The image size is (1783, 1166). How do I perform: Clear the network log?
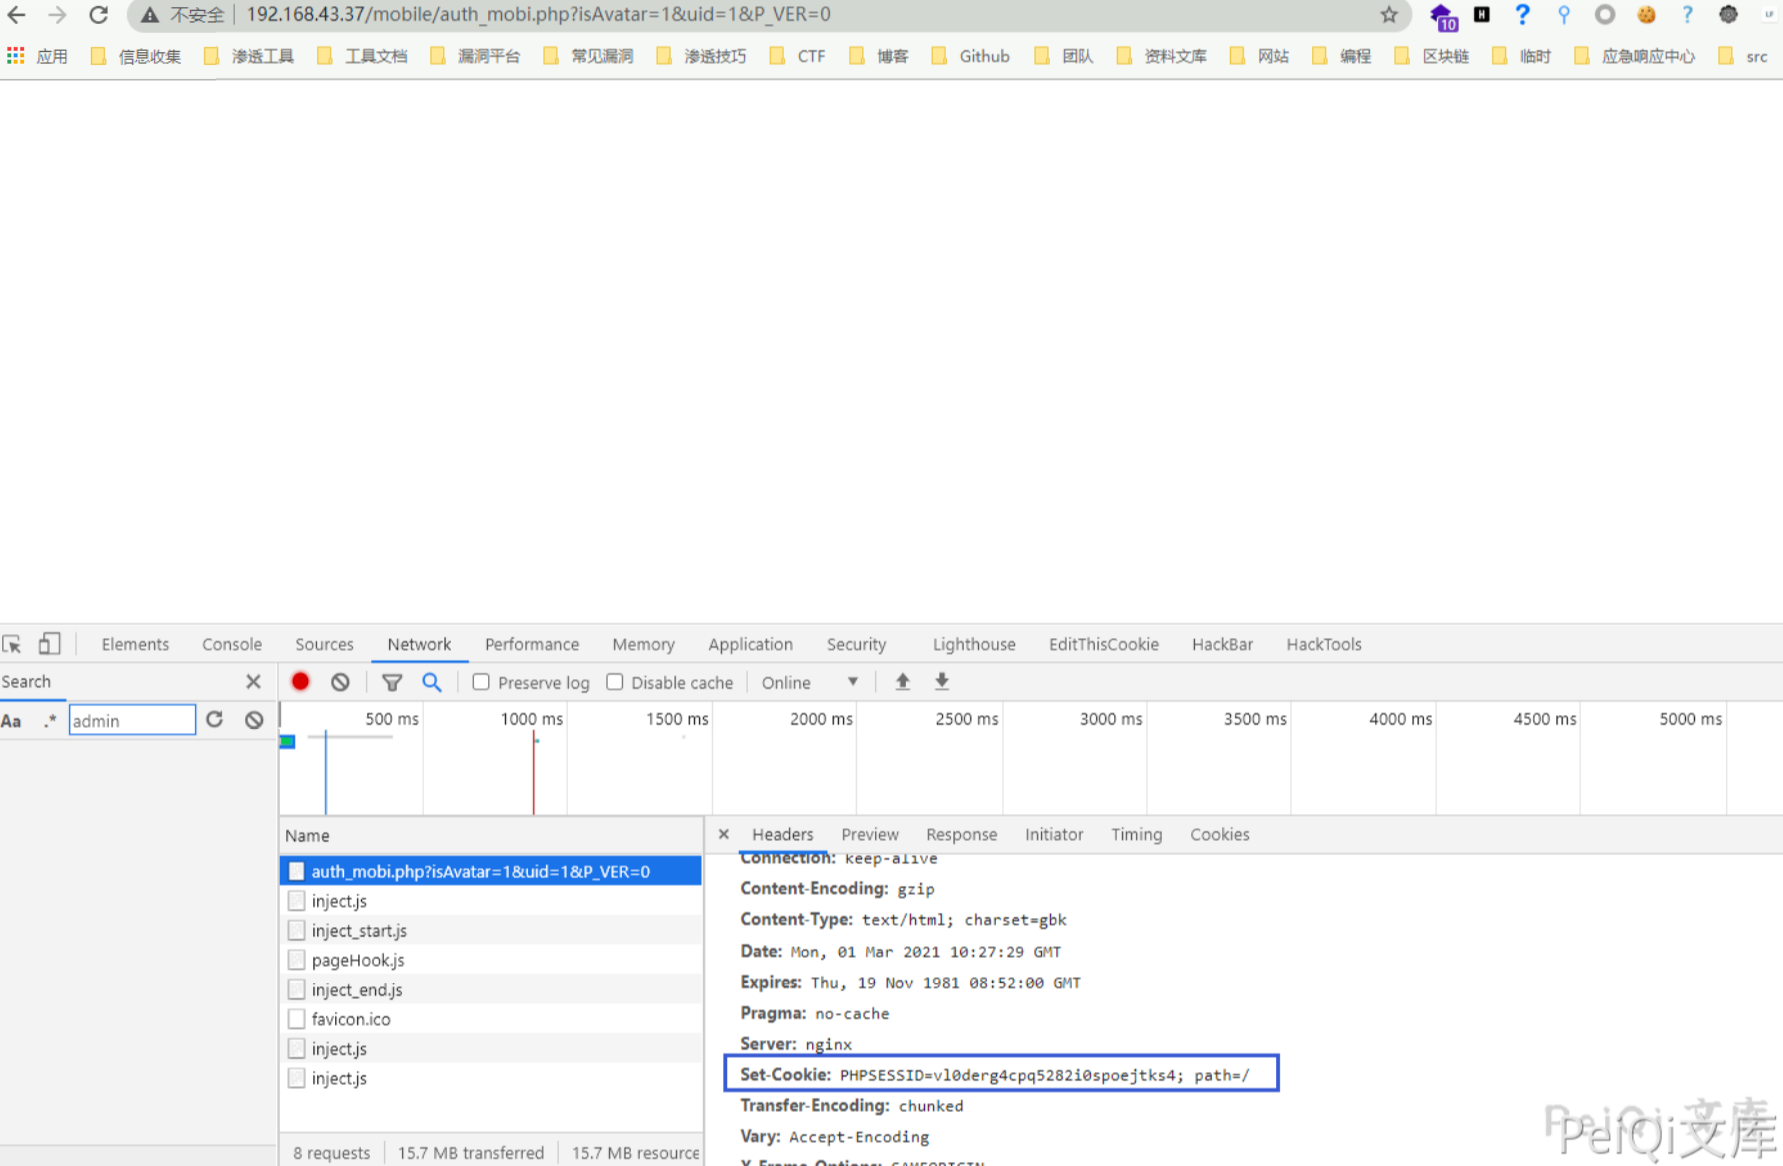coord(340,682)
